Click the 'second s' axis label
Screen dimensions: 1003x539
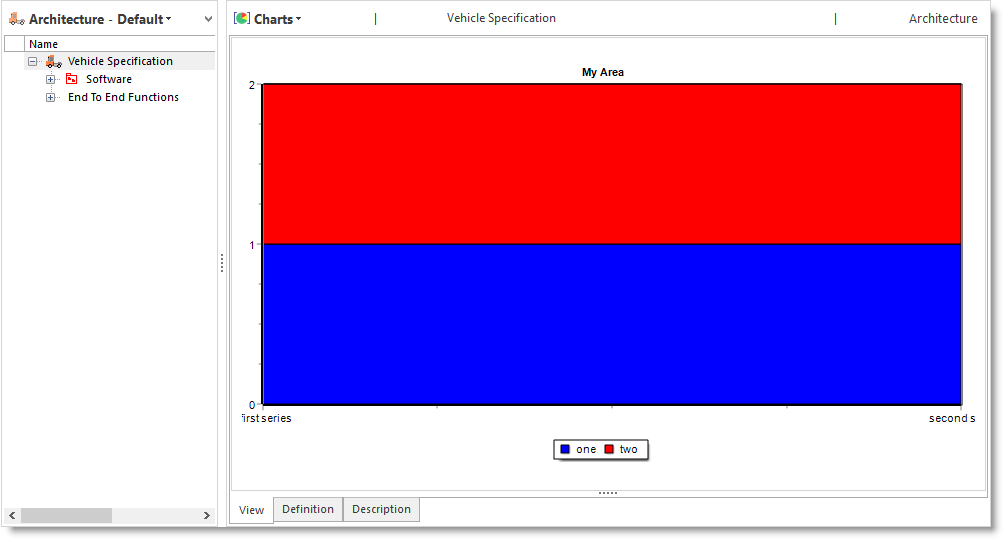pyautogui.click(x=952, y=418)
